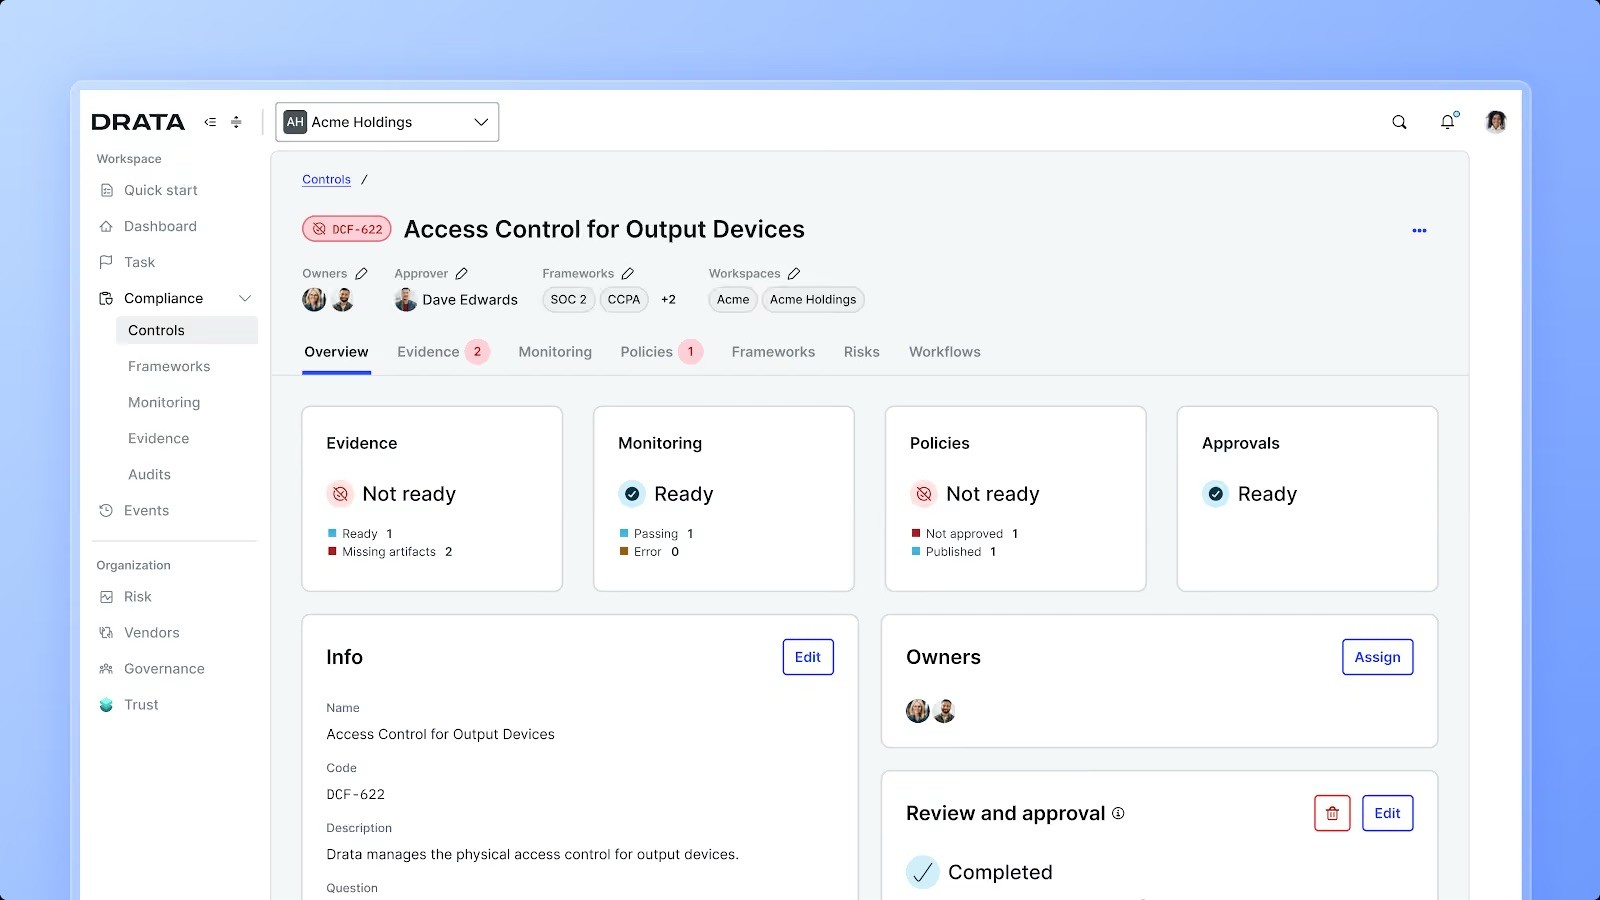This screenshot has width=1600, height=900.
Task: Click Assign in the Owners panel
Action: 1378,657
